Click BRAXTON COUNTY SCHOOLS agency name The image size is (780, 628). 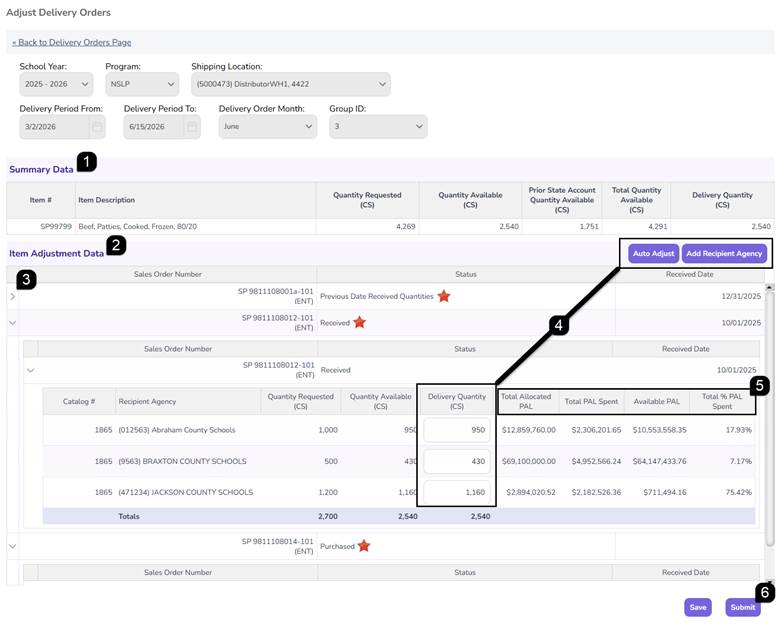182,461
